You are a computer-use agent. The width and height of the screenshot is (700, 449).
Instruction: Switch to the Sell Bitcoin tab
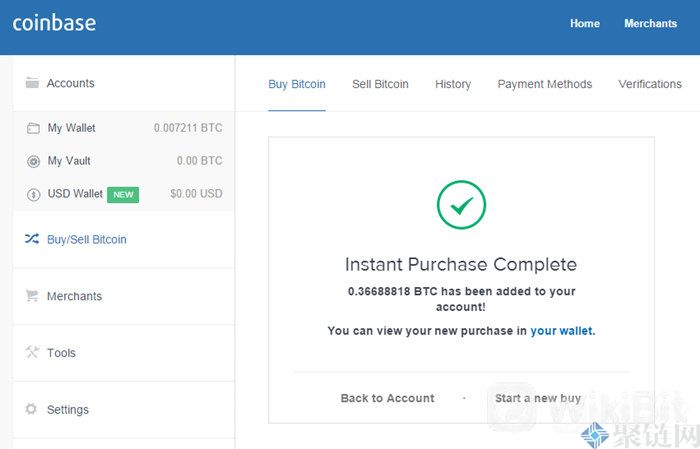tap(380, 84)
